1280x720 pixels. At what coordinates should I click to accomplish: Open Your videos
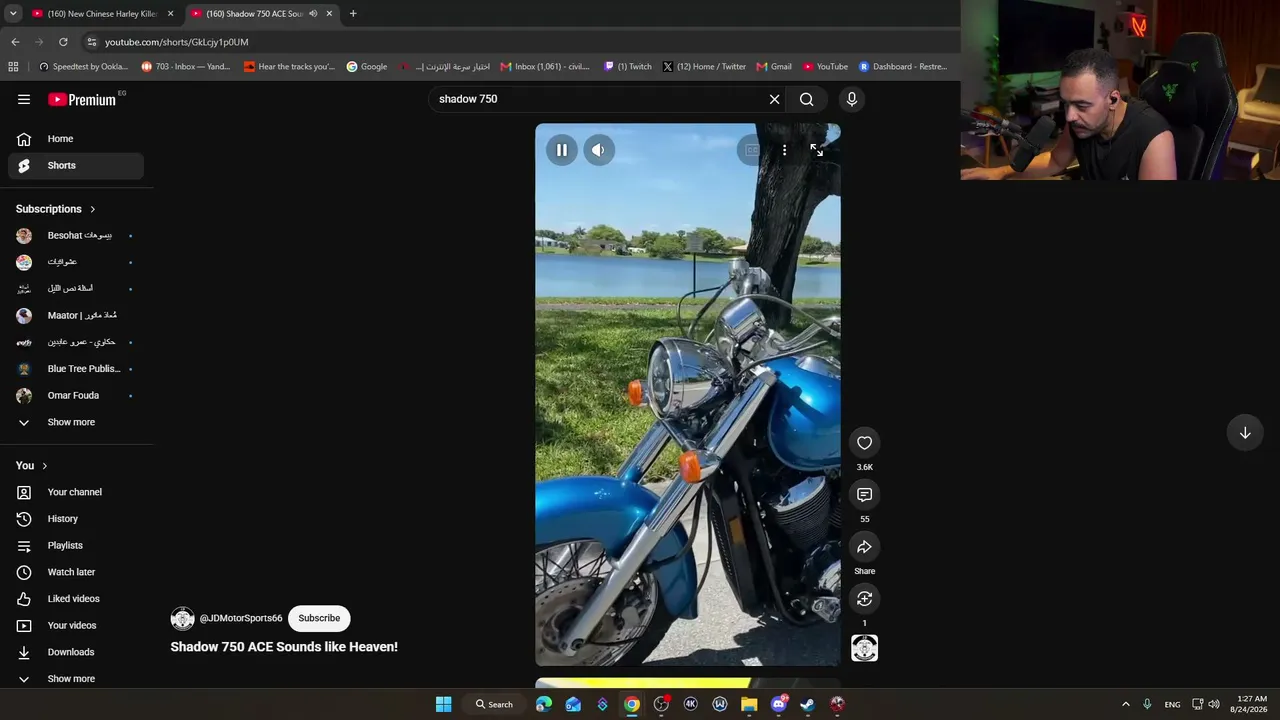[x=76, y=626]
